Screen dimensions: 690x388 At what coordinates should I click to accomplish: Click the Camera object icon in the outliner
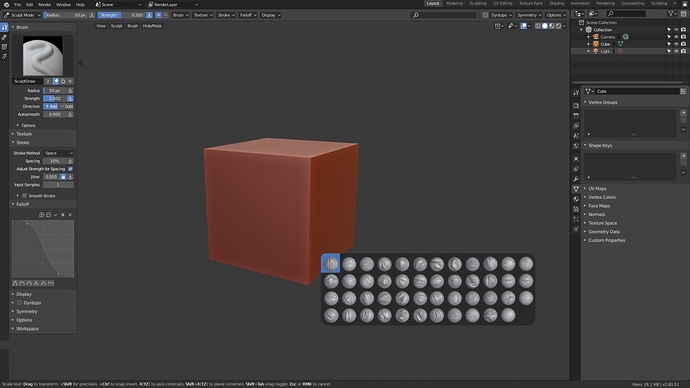(x=596, y=37)
